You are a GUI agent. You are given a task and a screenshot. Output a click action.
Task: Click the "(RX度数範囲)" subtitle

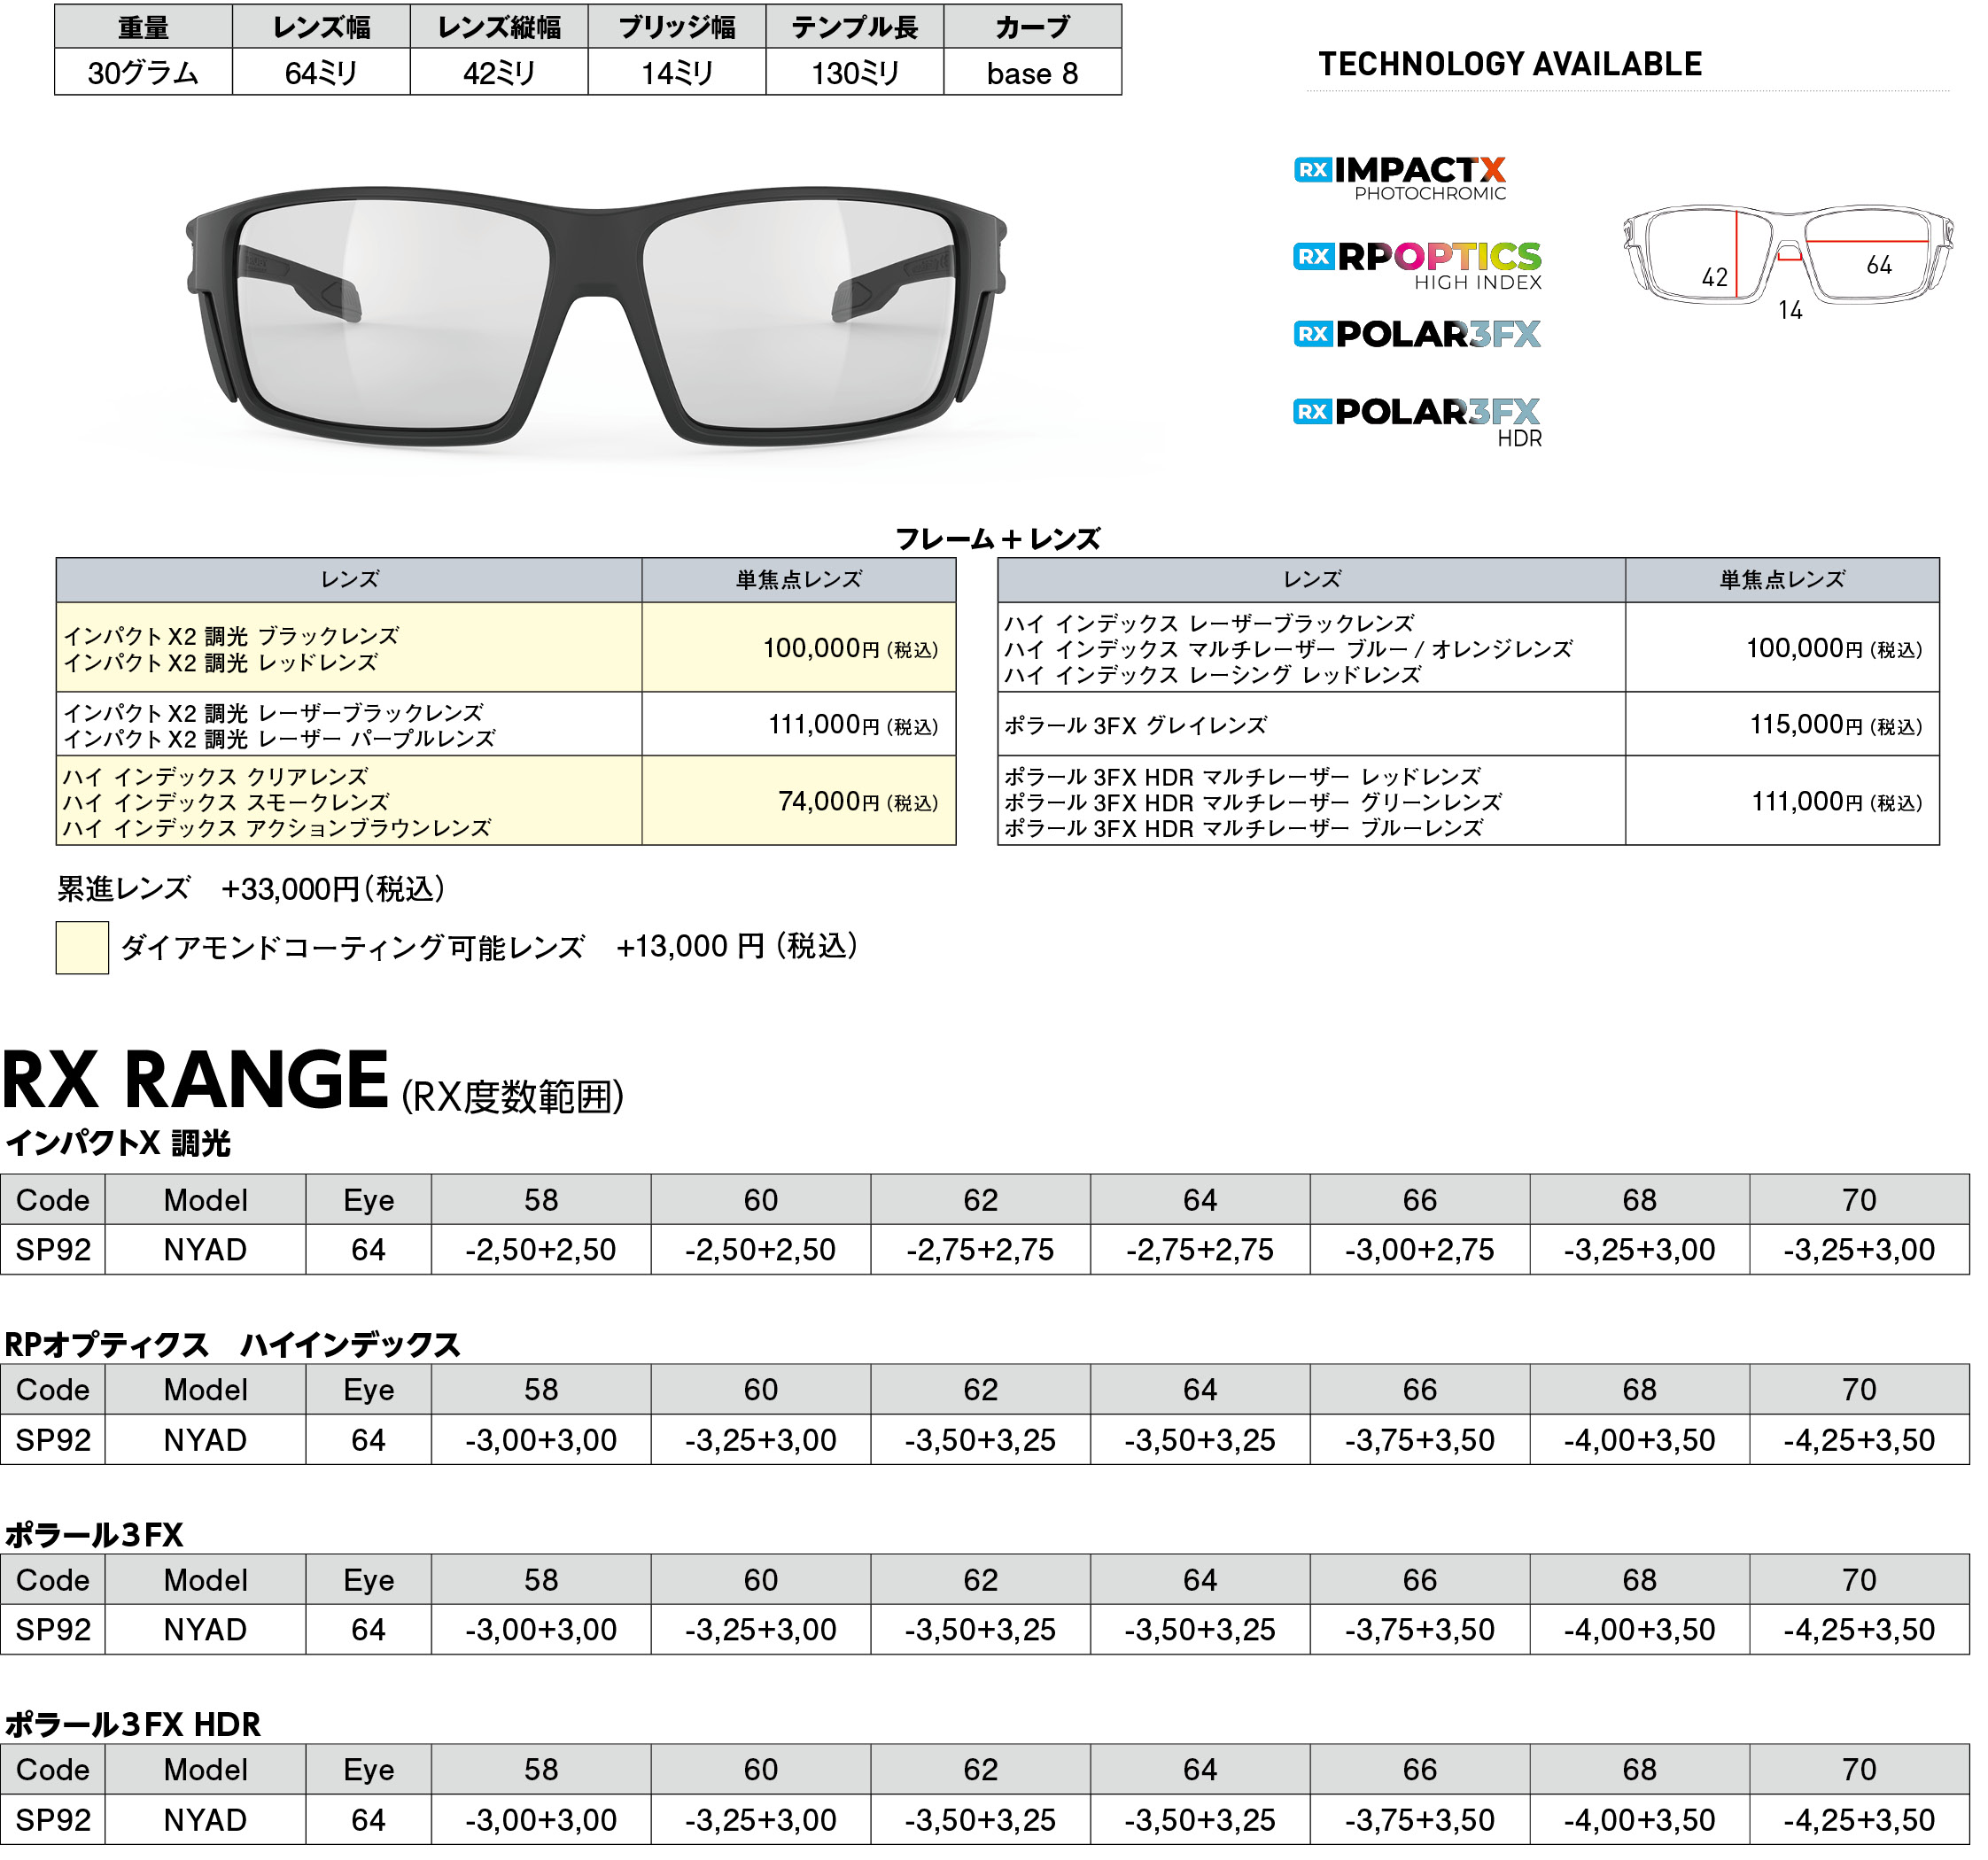pyautogui.click(x=513, y=1097)
